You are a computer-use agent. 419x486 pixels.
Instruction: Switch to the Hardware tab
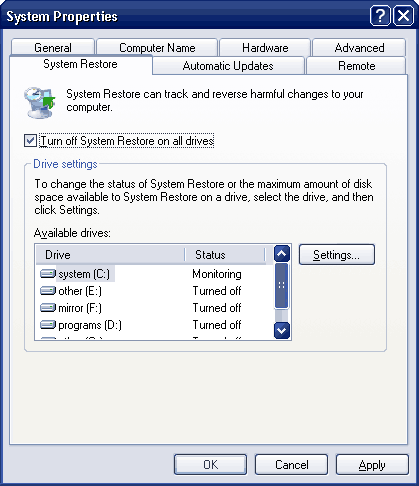[x=265, y=48]
